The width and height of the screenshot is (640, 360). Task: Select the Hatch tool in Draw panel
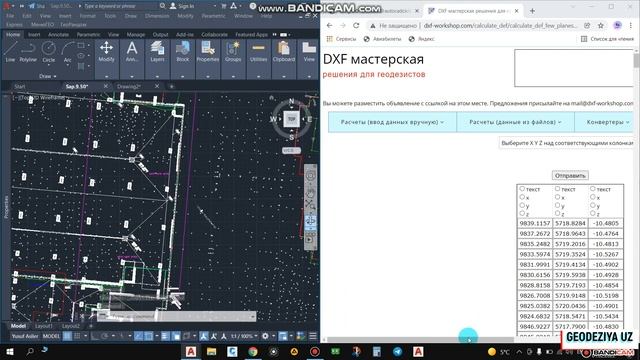[81, 66]
